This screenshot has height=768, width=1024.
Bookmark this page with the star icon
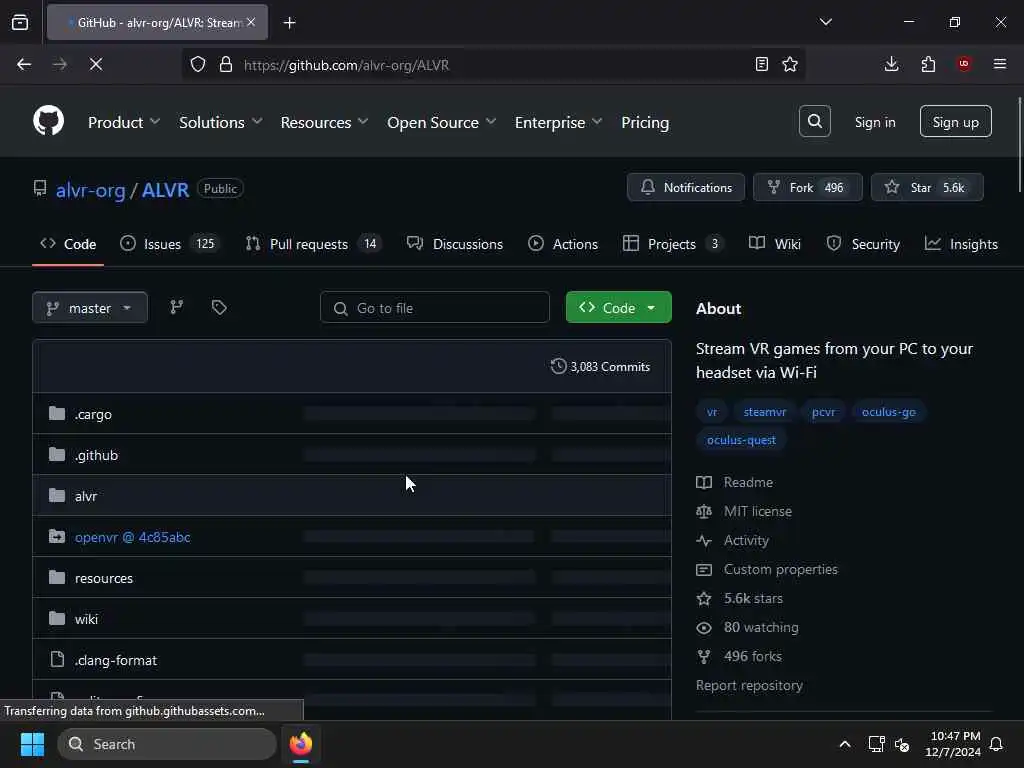pos(790,64)
